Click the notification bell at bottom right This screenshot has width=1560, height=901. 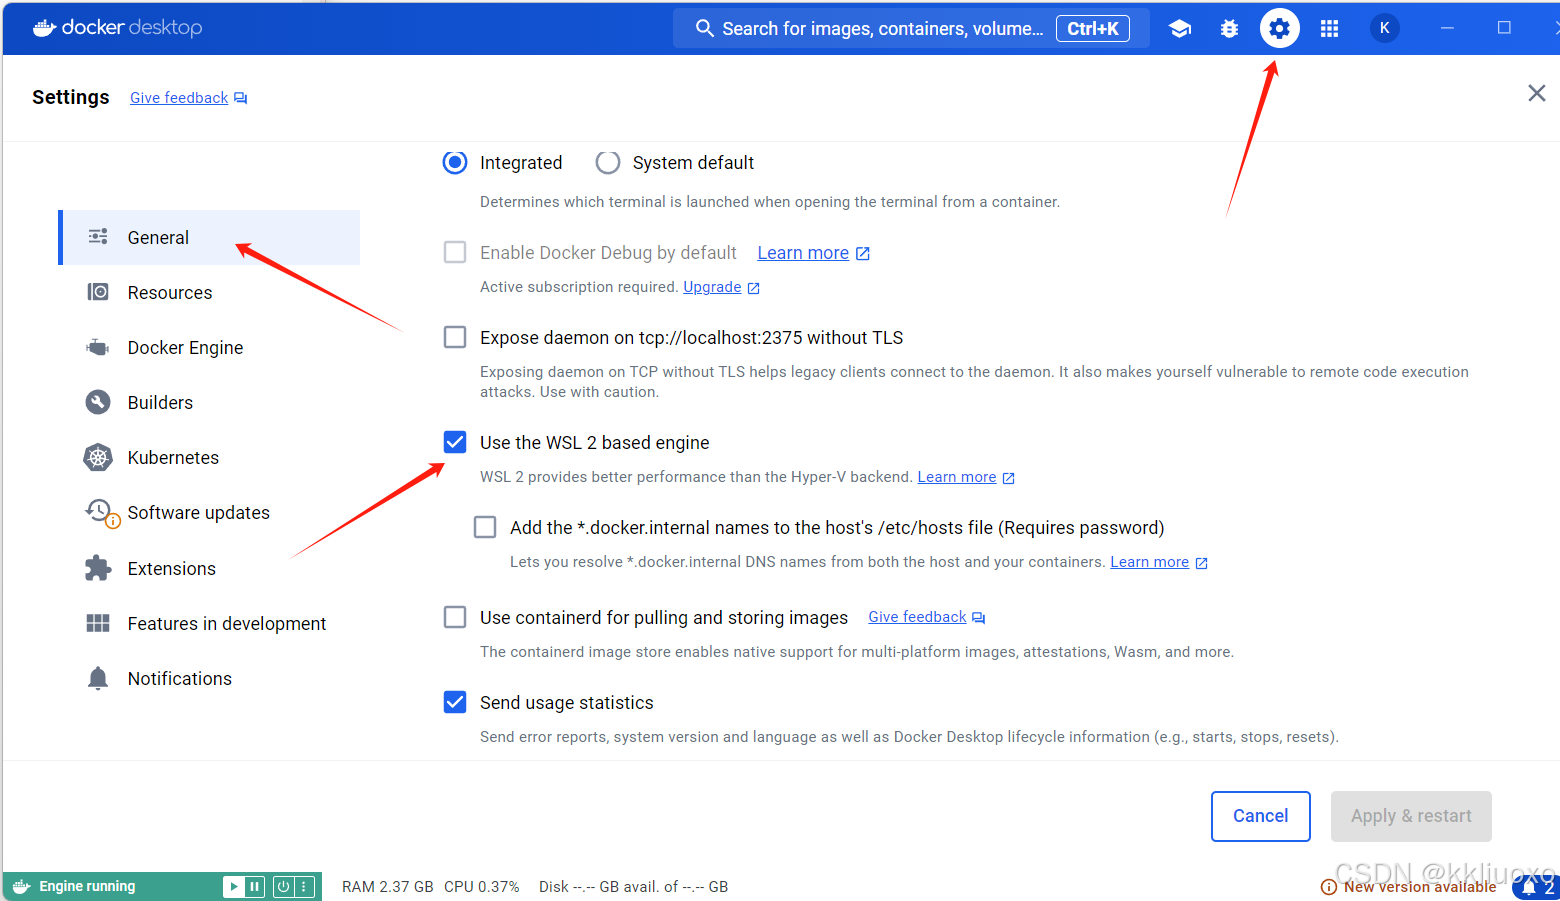1529,887
